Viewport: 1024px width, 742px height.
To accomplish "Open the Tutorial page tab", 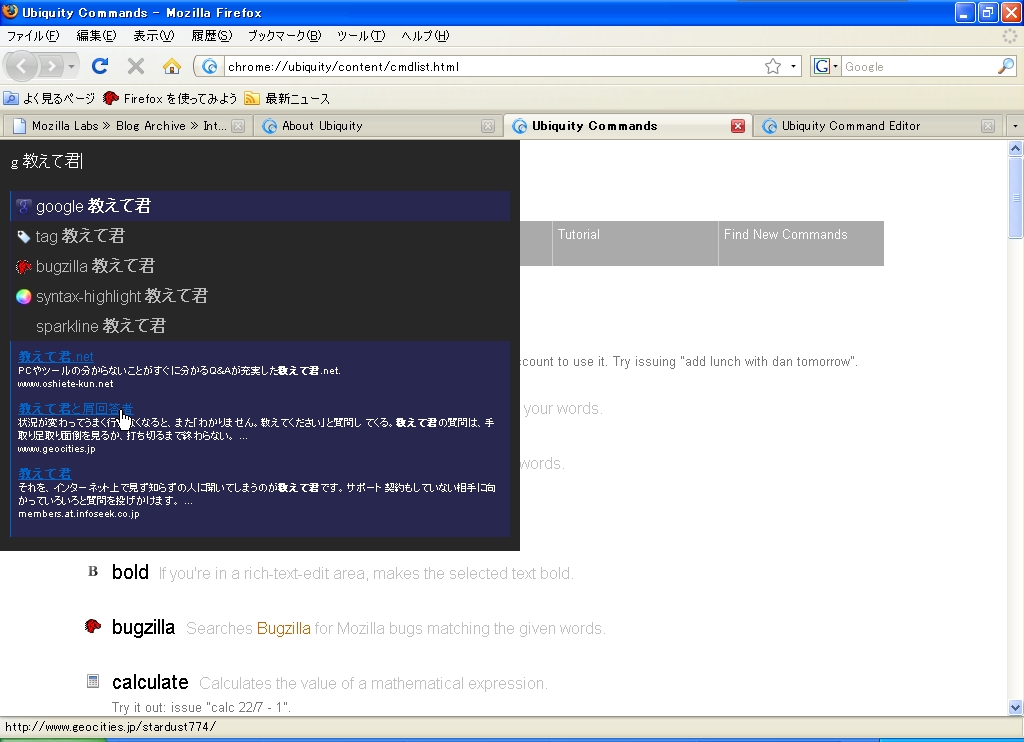I will pos(635,243).
